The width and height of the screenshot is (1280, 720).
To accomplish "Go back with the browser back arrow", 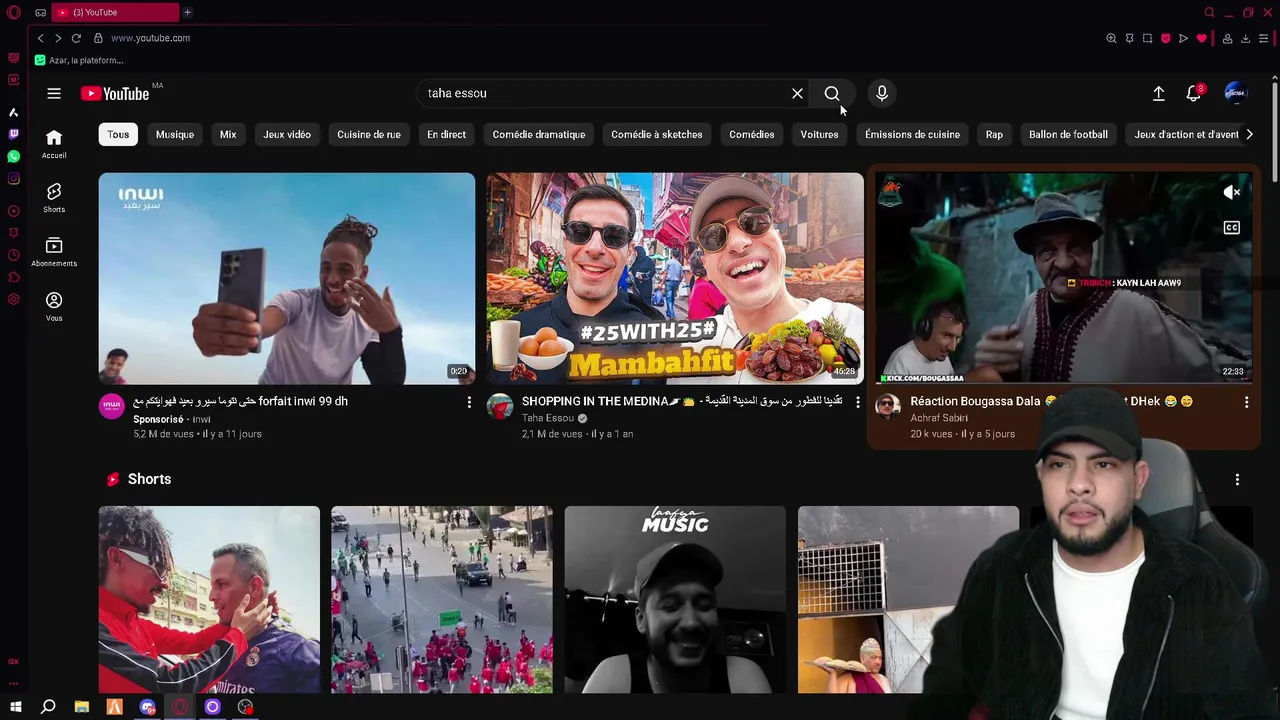I will tap(40, 38).
